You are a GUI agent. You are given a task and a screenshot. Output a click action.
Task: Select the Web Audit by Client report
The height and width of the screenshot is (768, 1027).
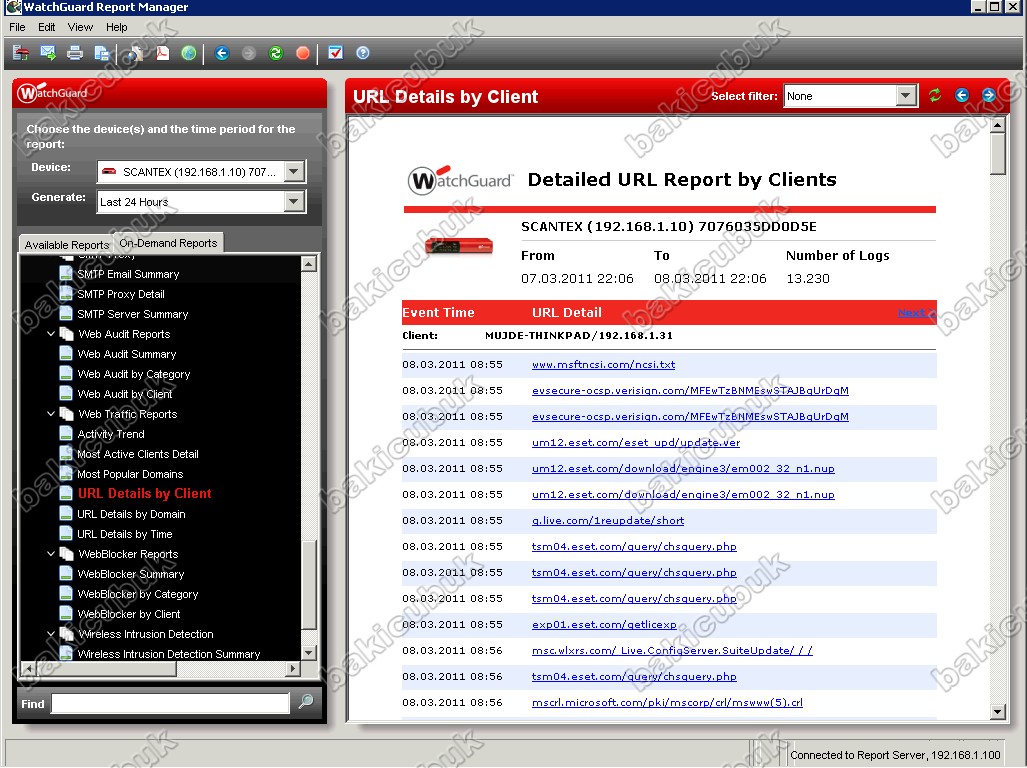coord(125,394)
